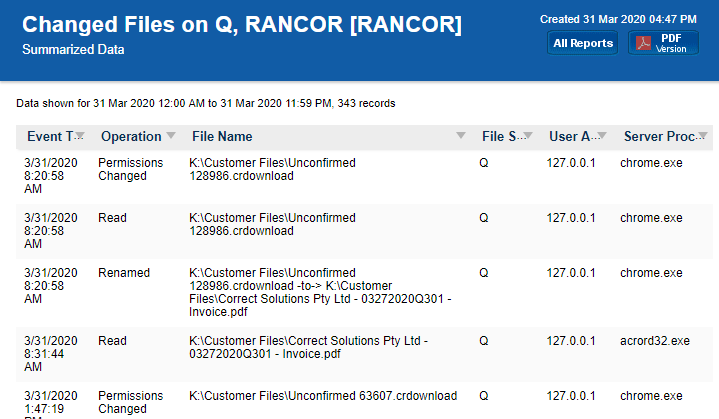Click the Unconfirmed 63607.crdownload file name
This screenshot has width=719, height=419.
pos(323,395)
